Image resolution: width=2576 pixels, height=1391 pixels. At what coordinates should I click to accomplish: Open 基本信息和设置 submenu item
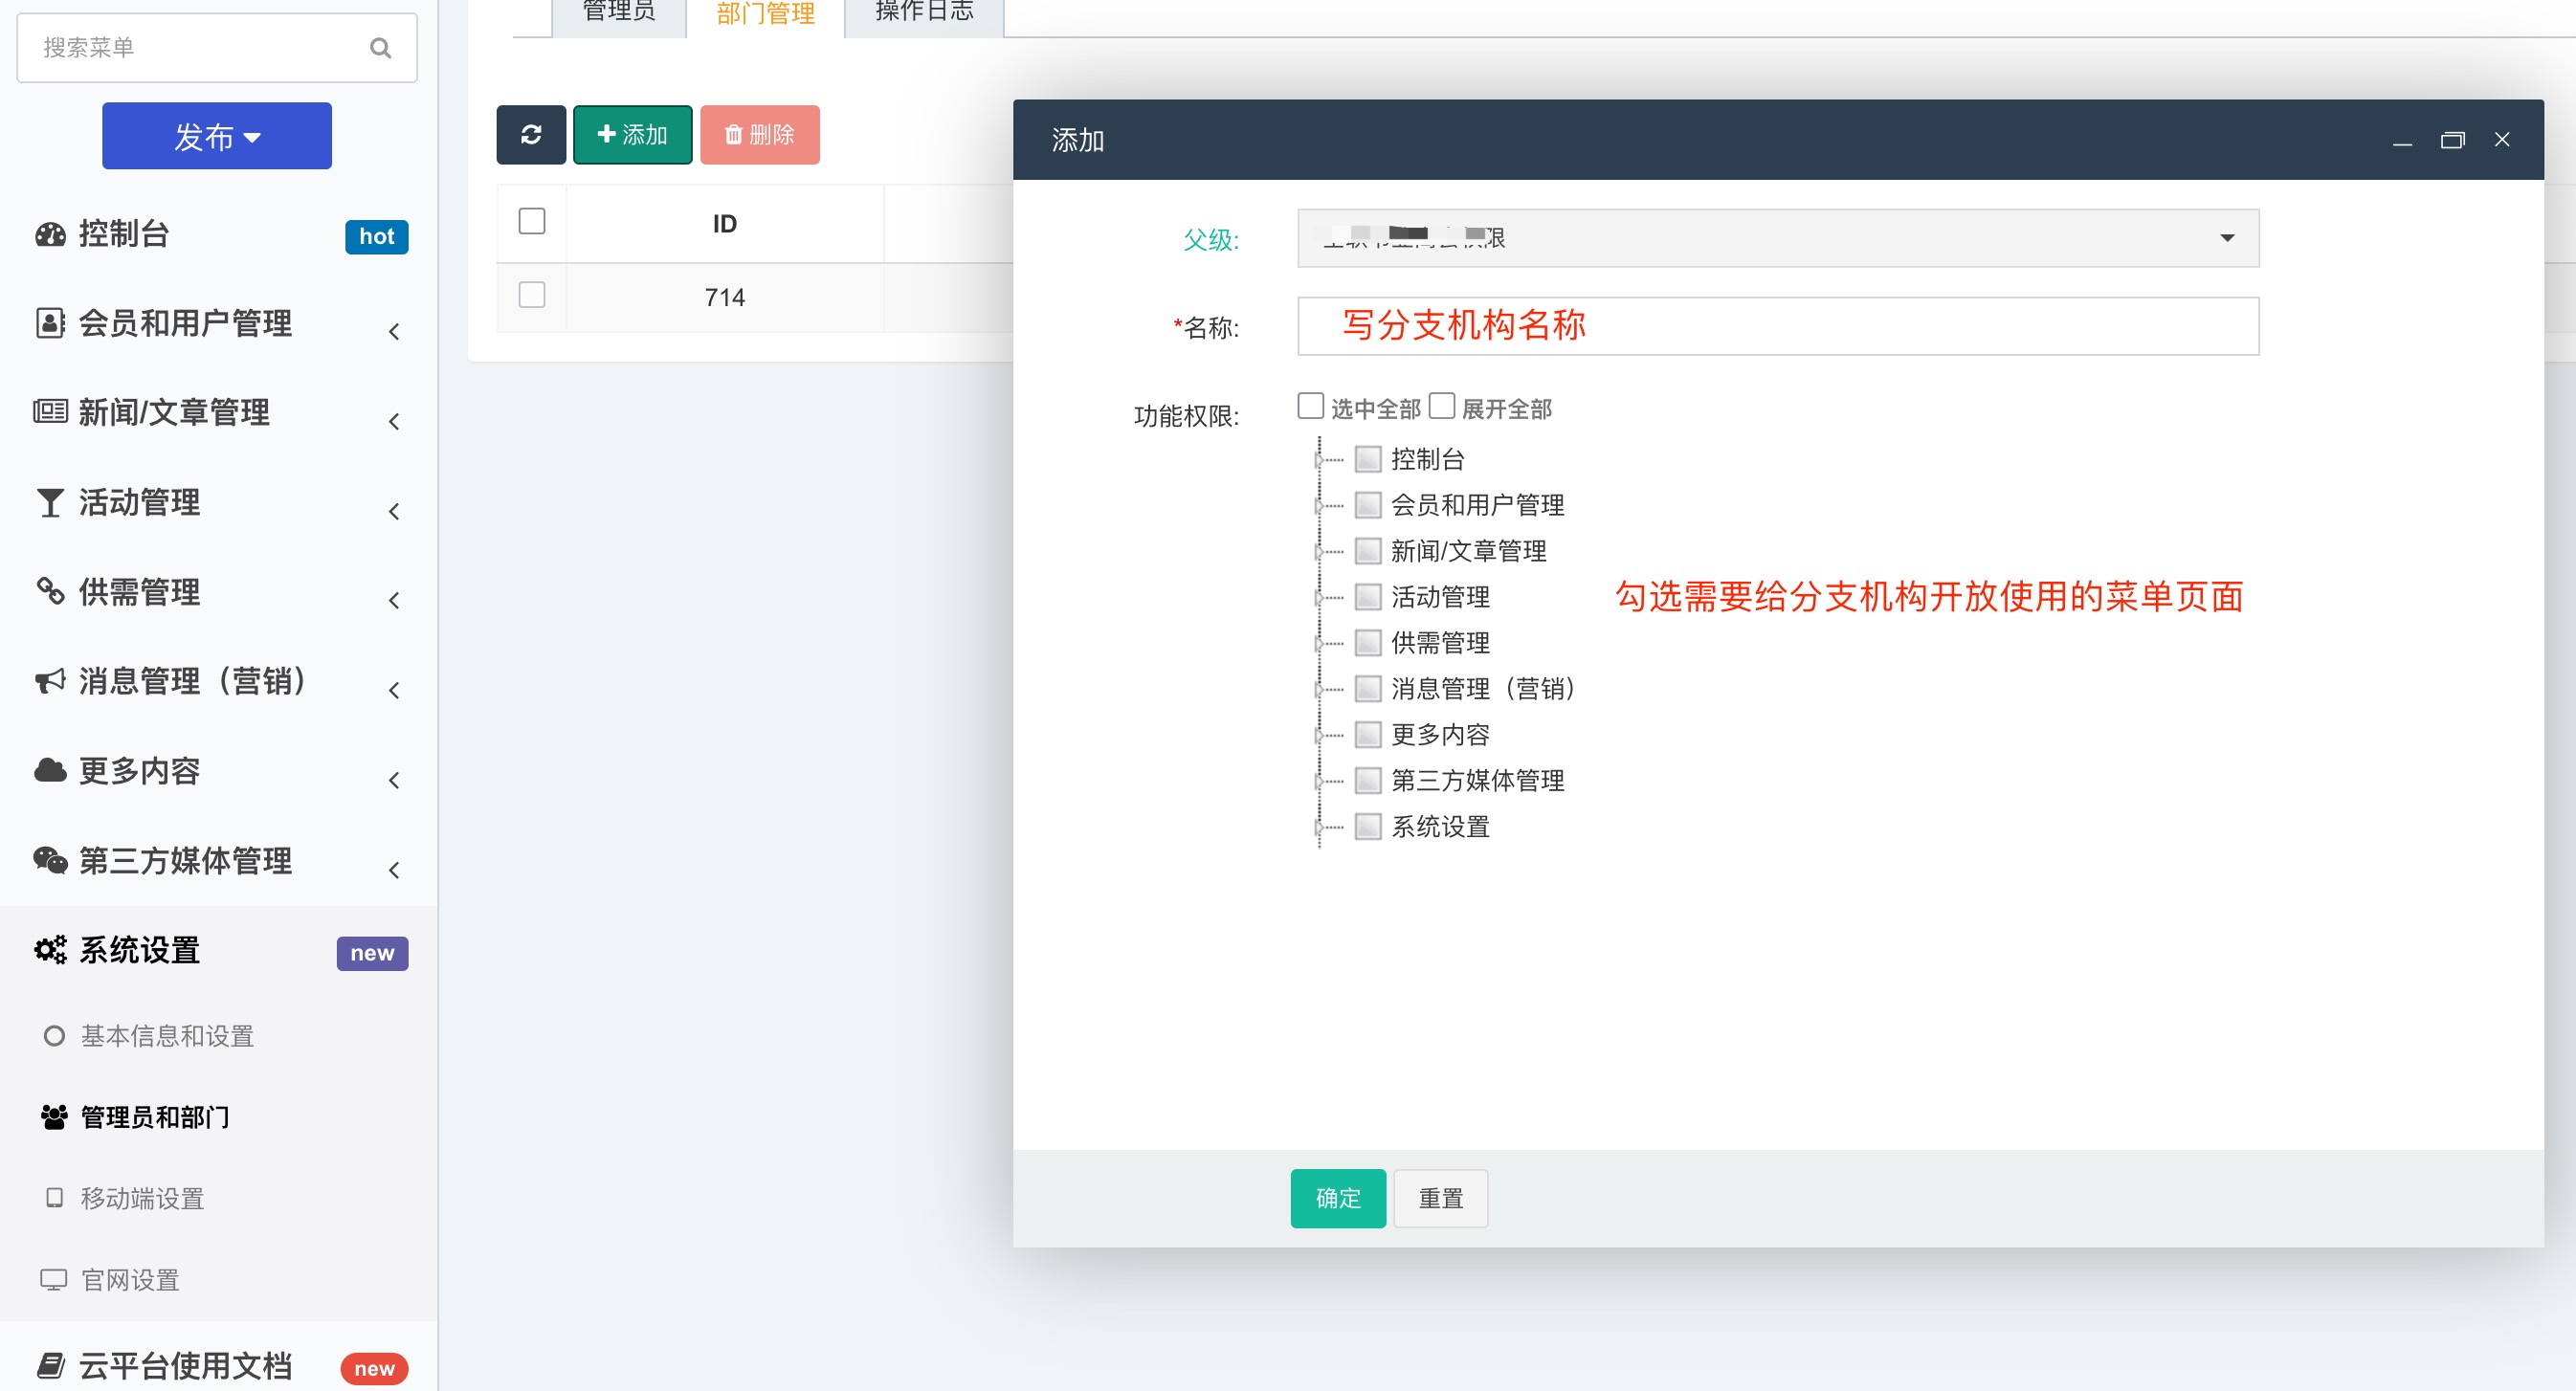(x=167, y=1036)
